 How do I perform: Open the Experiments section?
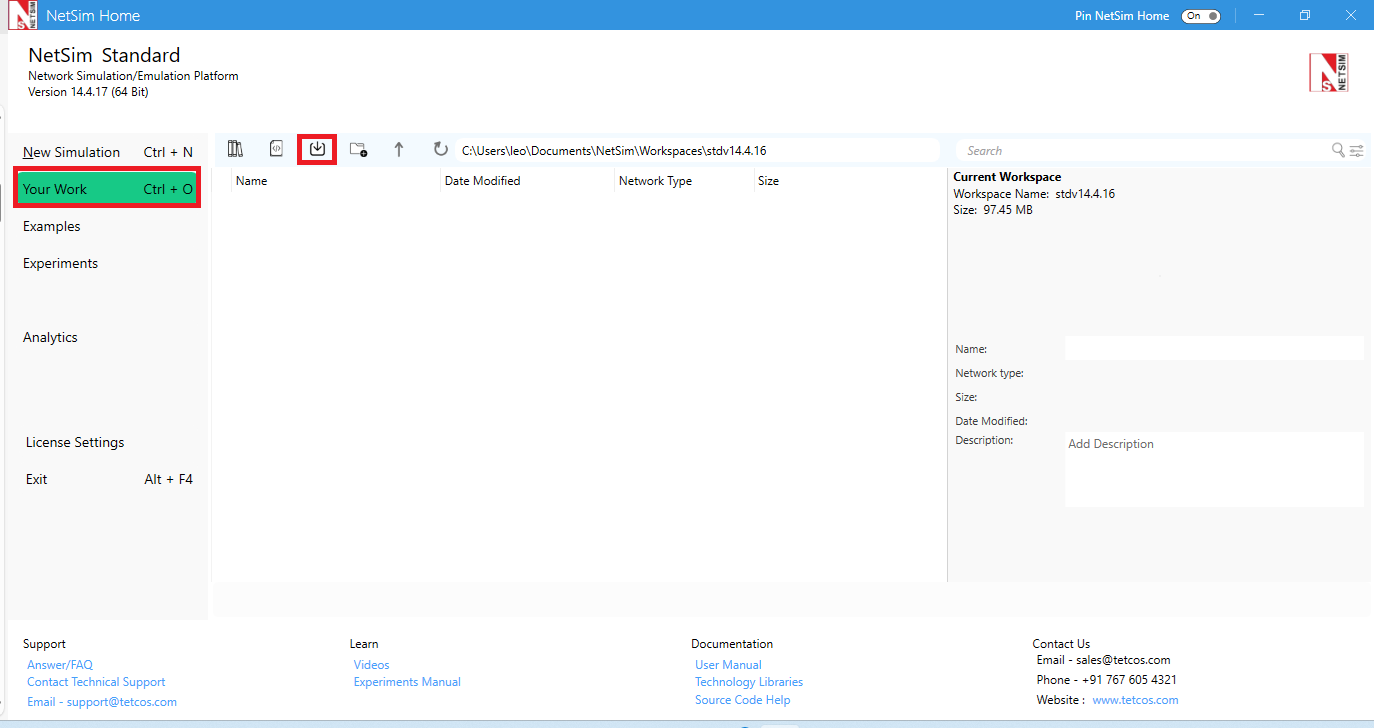(61, 263)
